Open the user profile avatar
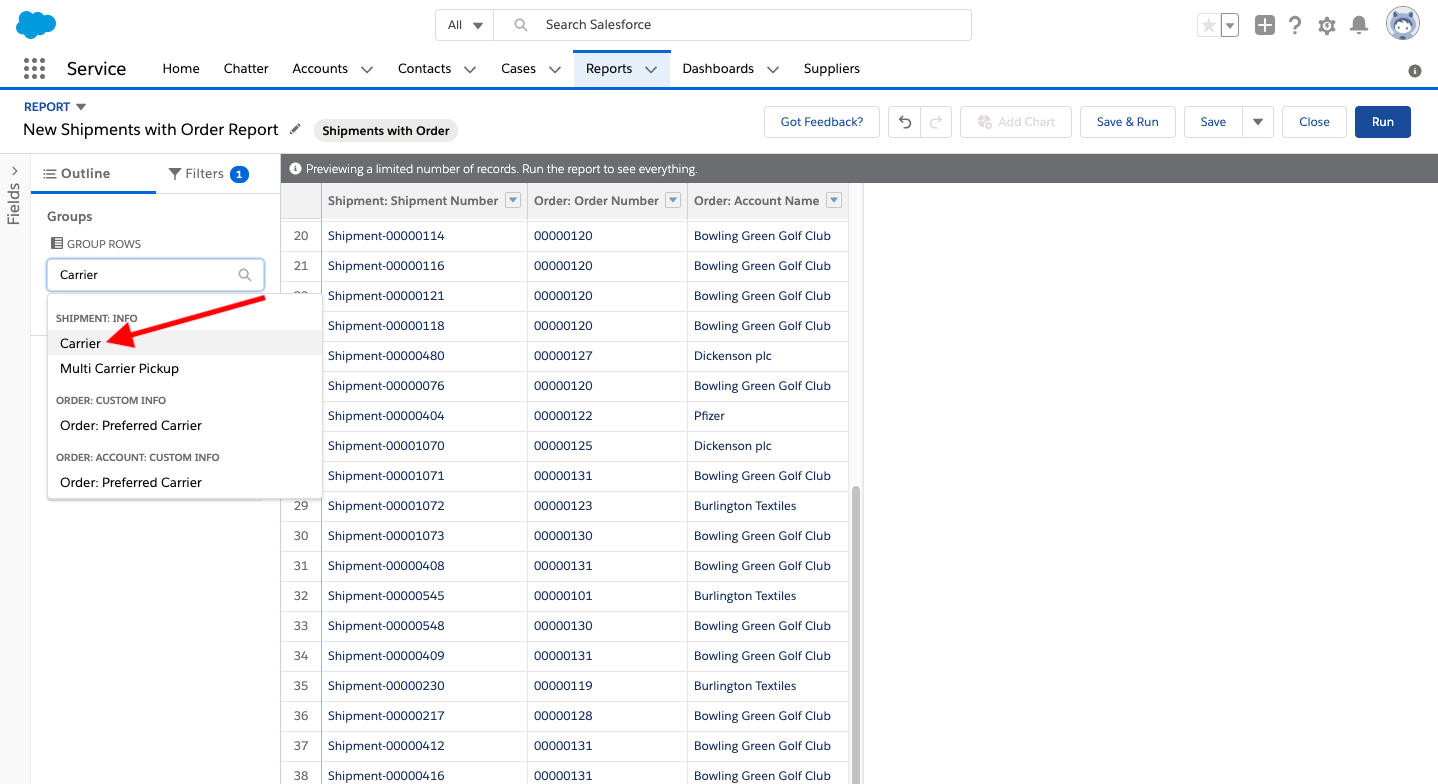 coord(1403,24)
